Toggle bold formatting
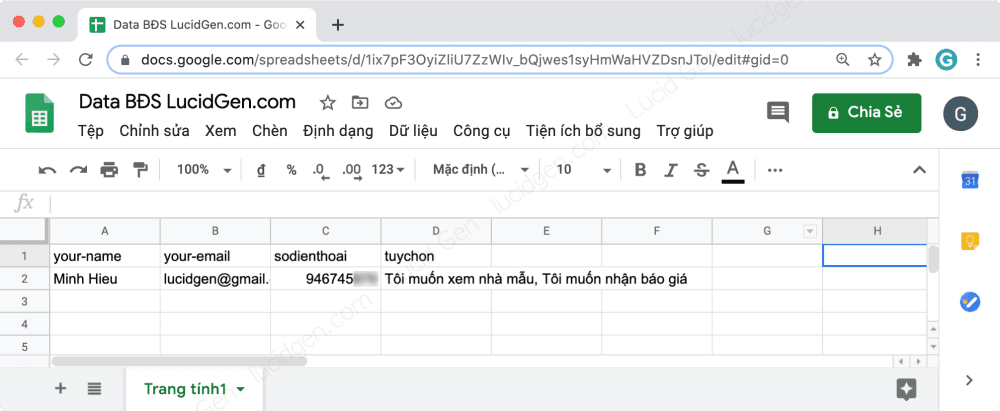The width and height of the screenshot is (1000, 411). pos(641,170)
